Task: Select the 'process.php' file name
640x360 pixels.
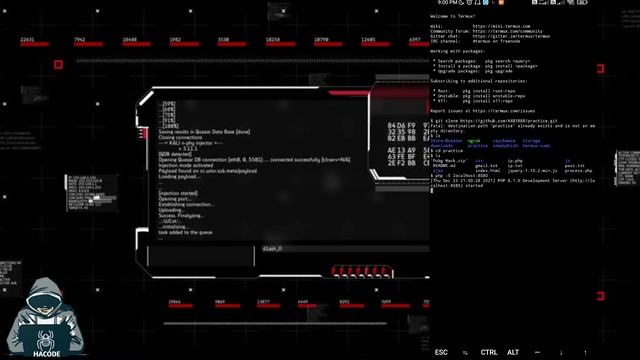Action: pos(579,171)
